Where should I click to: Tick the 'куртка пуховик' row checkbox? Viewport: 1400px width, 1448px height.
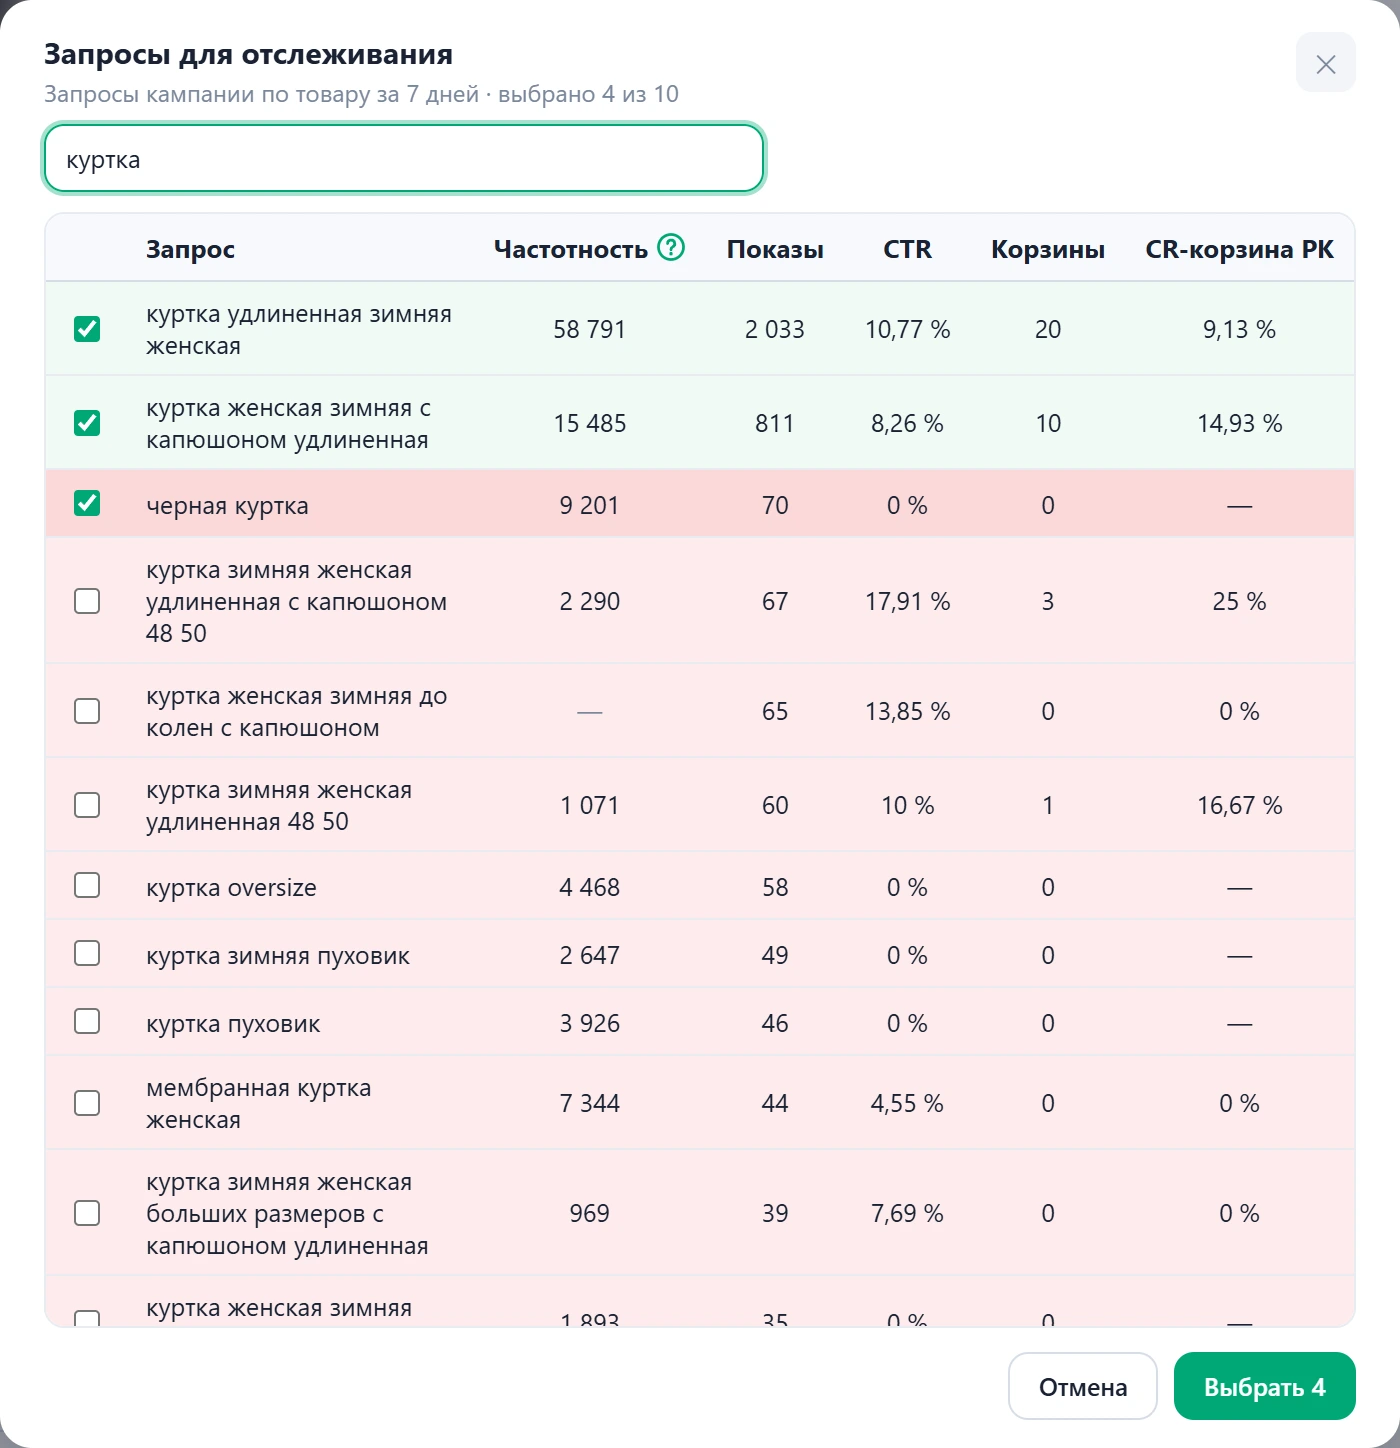point(88,1021)
